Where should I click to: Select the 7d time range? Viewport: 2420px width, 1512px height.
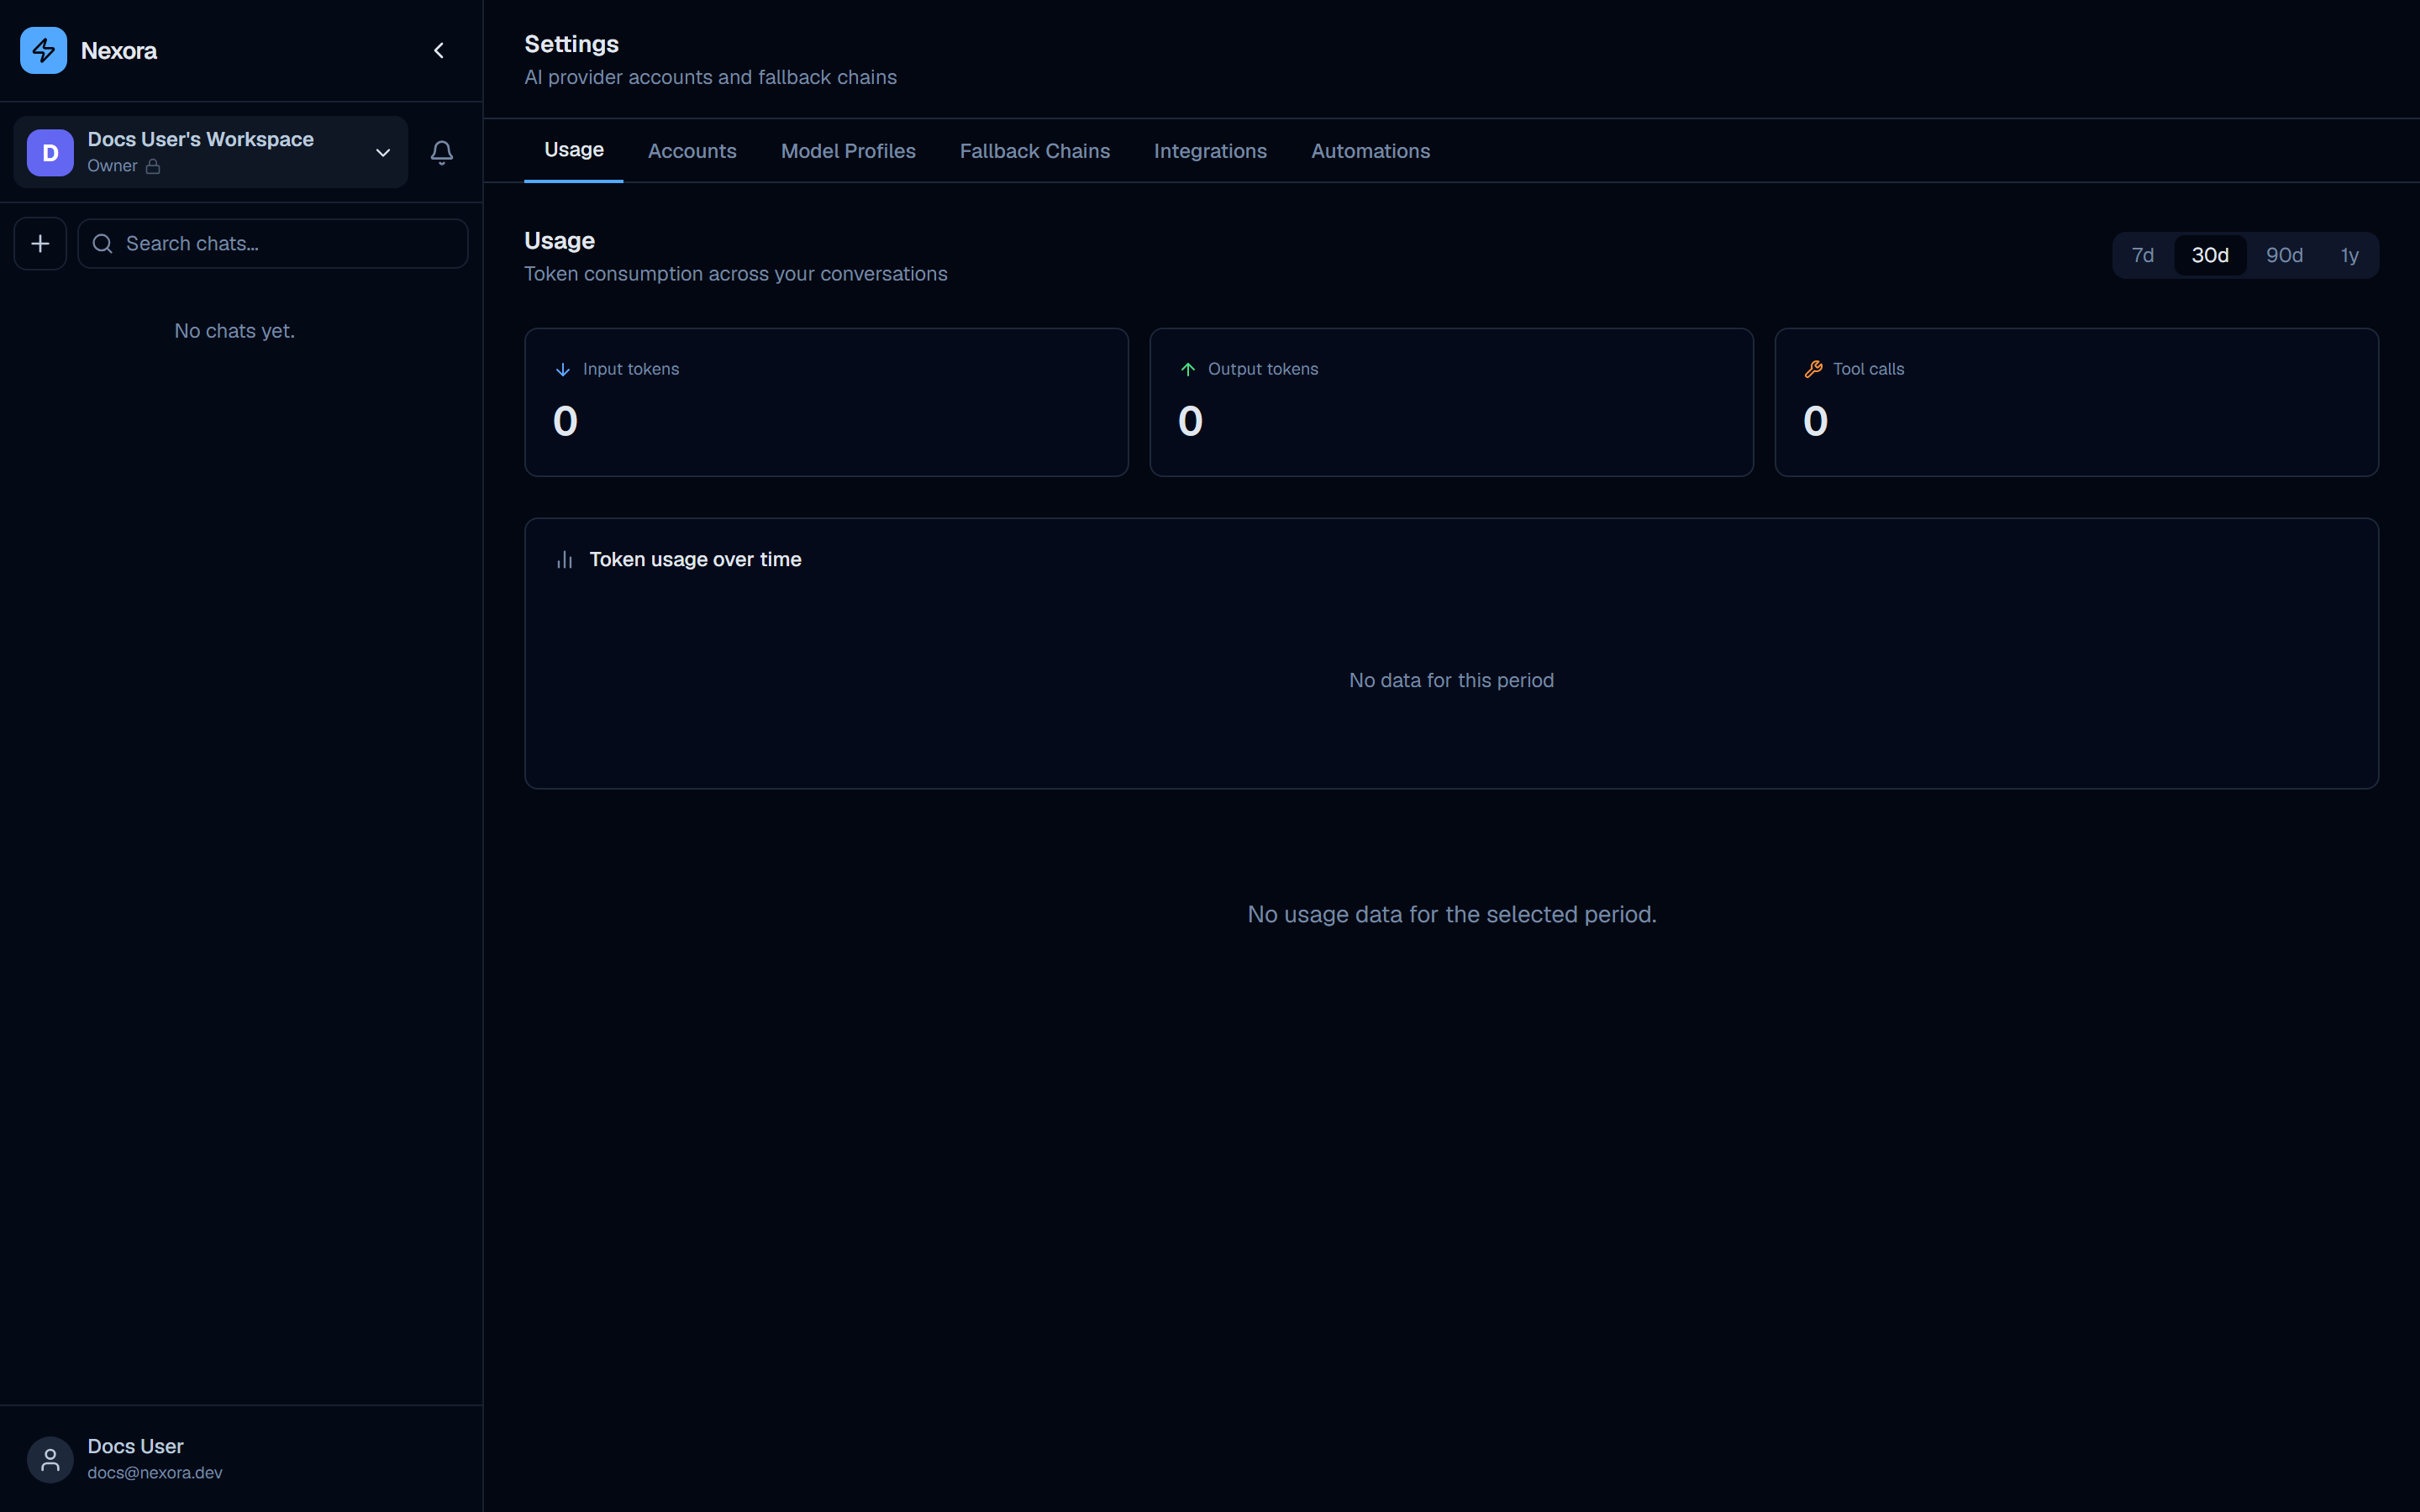tap(2142, 255)
